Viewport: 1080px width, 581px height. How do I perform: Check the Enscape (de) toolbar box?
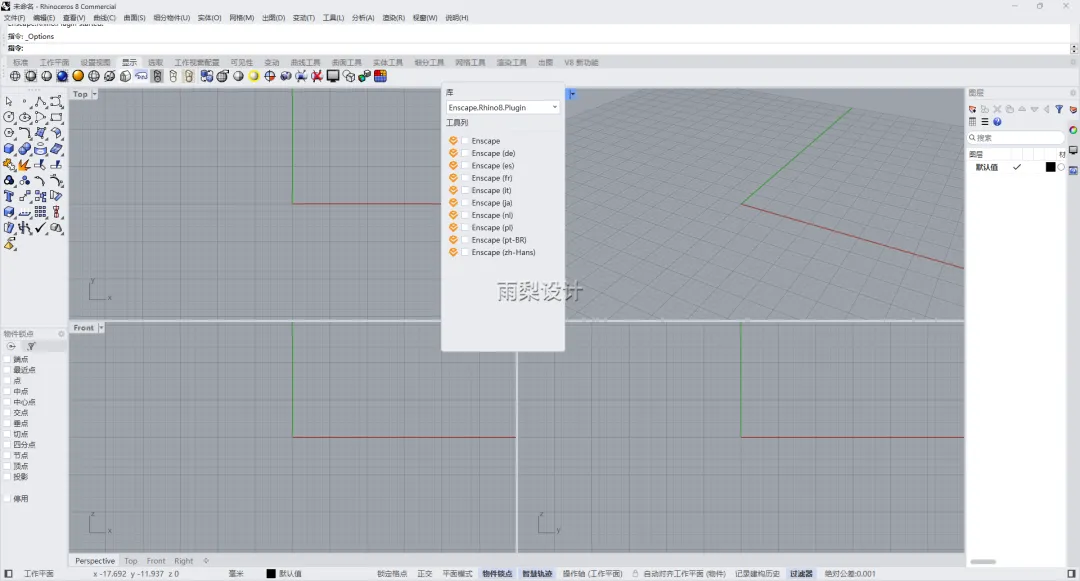pyautogui.click(x=465, y=153)
